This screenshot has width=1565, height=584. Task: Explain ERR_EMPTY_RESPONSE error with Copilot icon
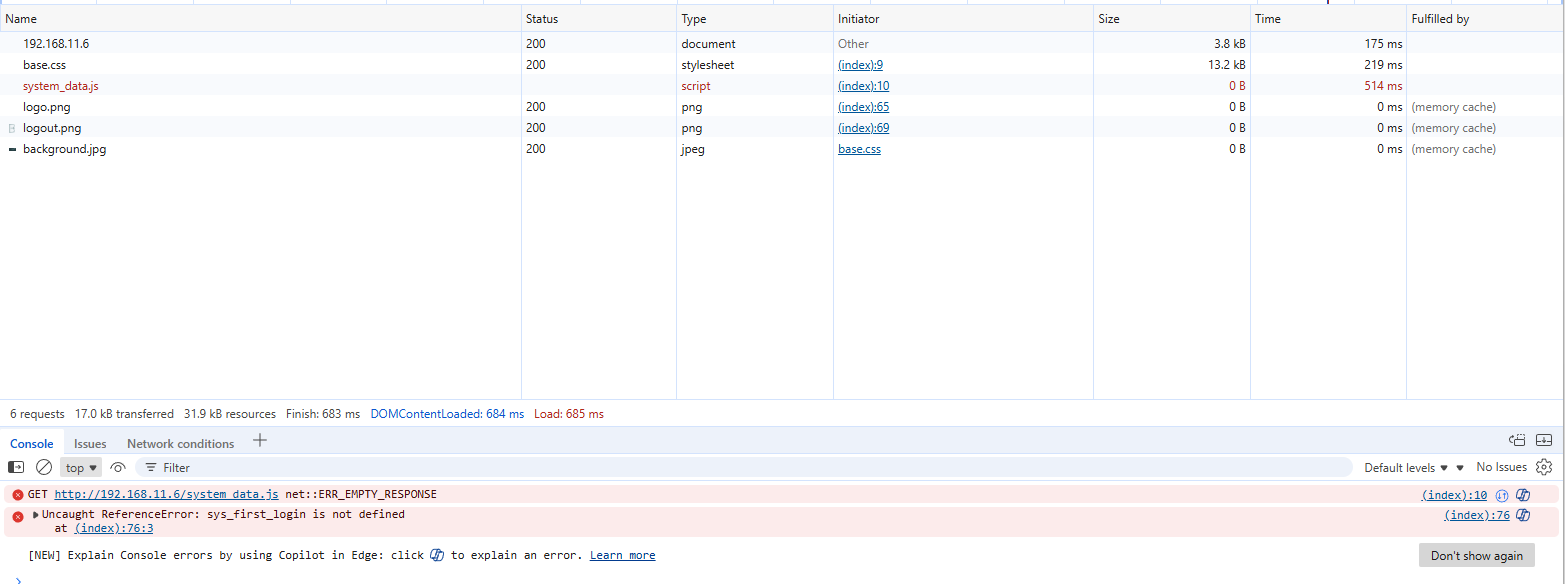click(1523, 495)
